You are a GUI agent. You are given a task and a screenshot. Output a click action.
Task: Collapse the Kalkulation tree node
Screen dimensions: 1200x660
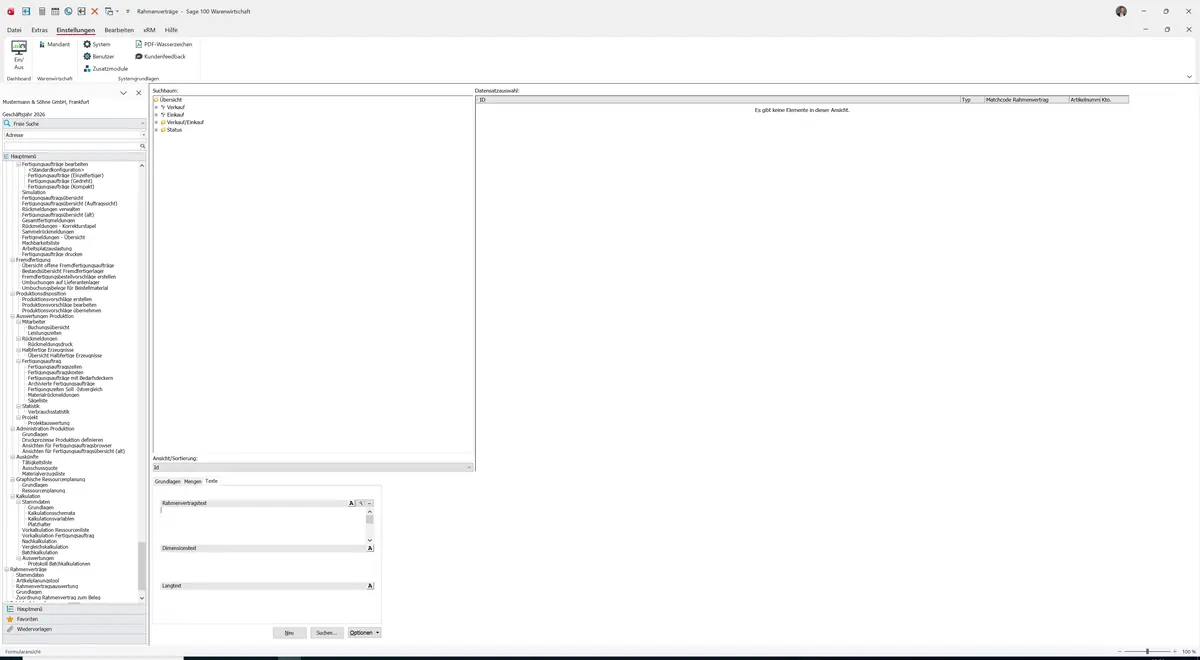13,496
